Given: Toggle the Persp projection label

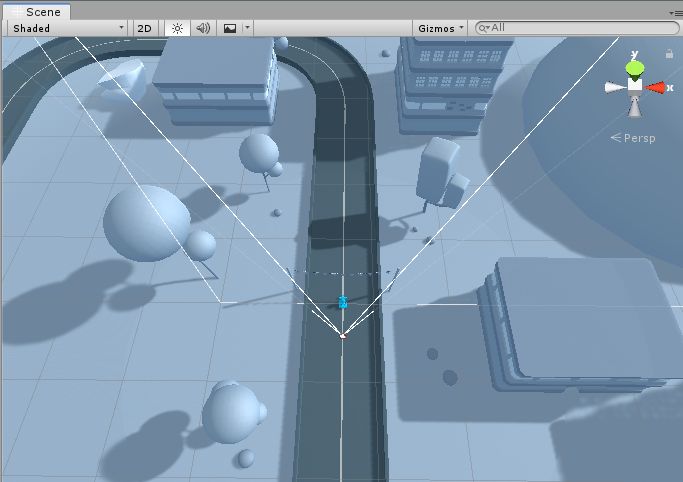Looking at the screenshot, I should tap(633, 138).
